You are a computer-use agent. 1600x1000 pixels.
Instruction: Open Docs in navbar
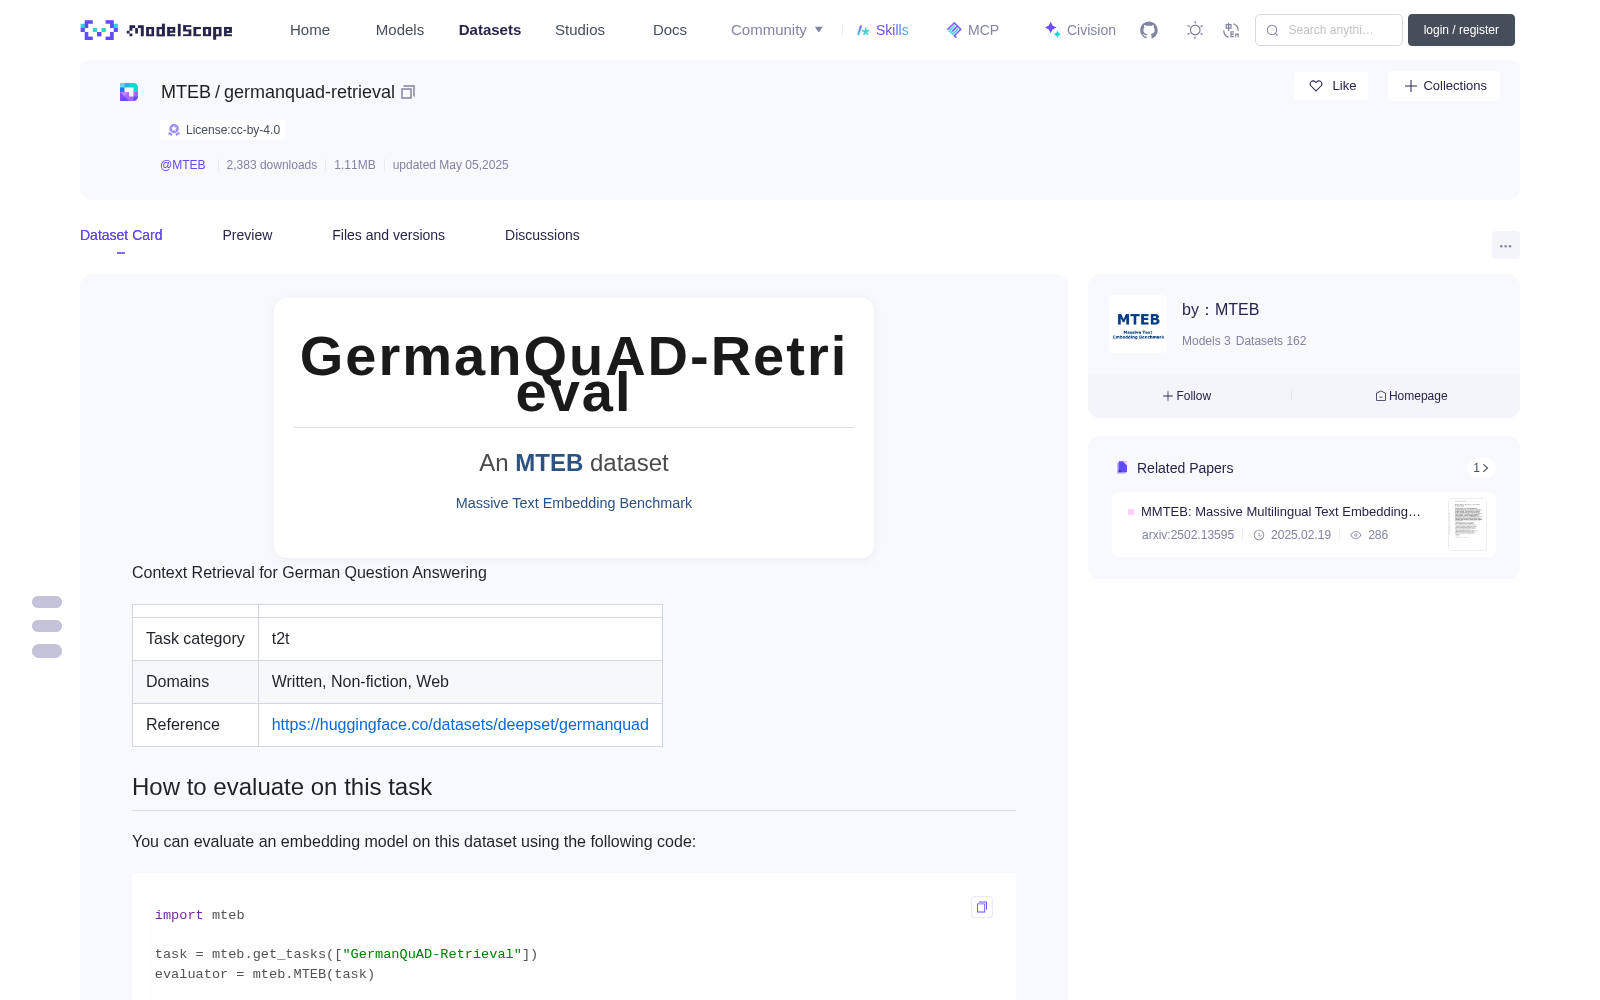pyautogui.click(x=670, y=30)
